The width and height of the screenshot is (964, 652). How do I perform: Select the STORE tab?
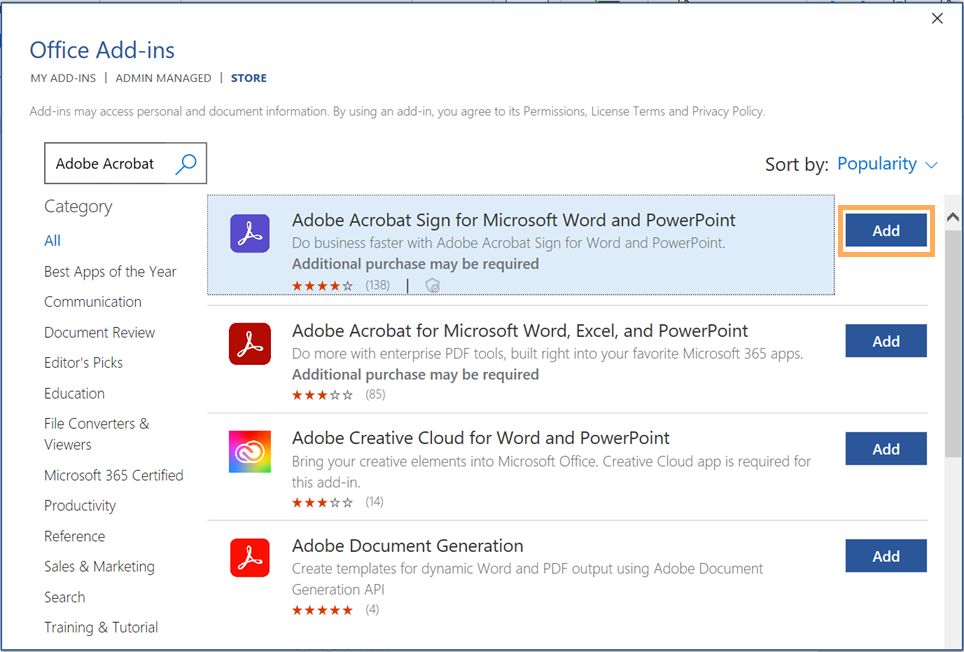pos(248,78)
